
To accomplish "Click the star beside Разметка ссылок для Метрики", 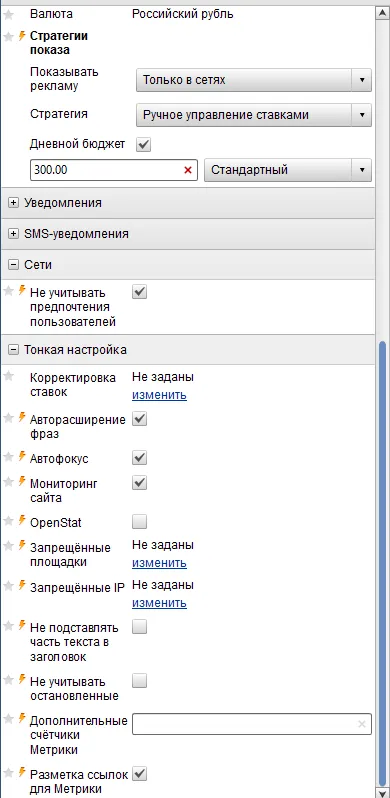I will coord(8,773).
